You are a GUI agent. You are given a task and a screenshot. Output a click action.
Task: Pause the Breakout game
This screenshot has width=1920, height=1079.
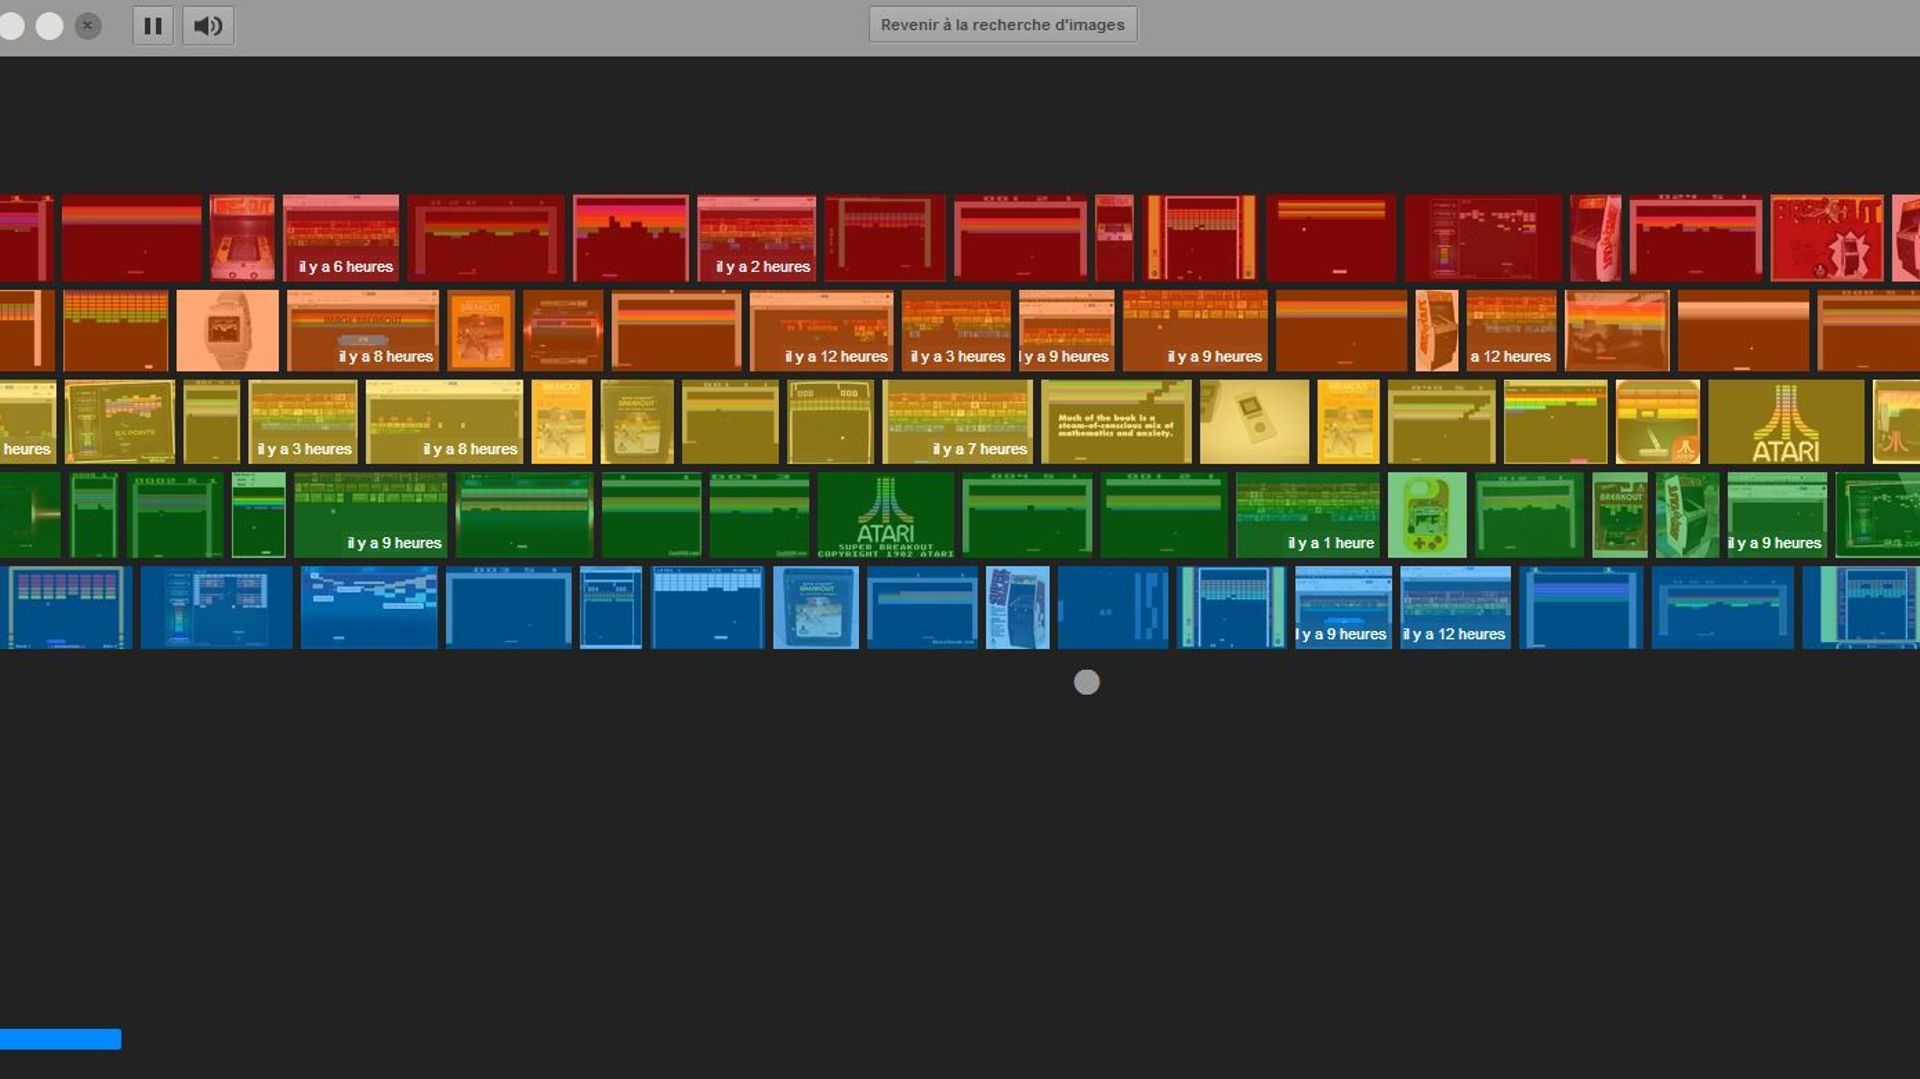[153, 26]
